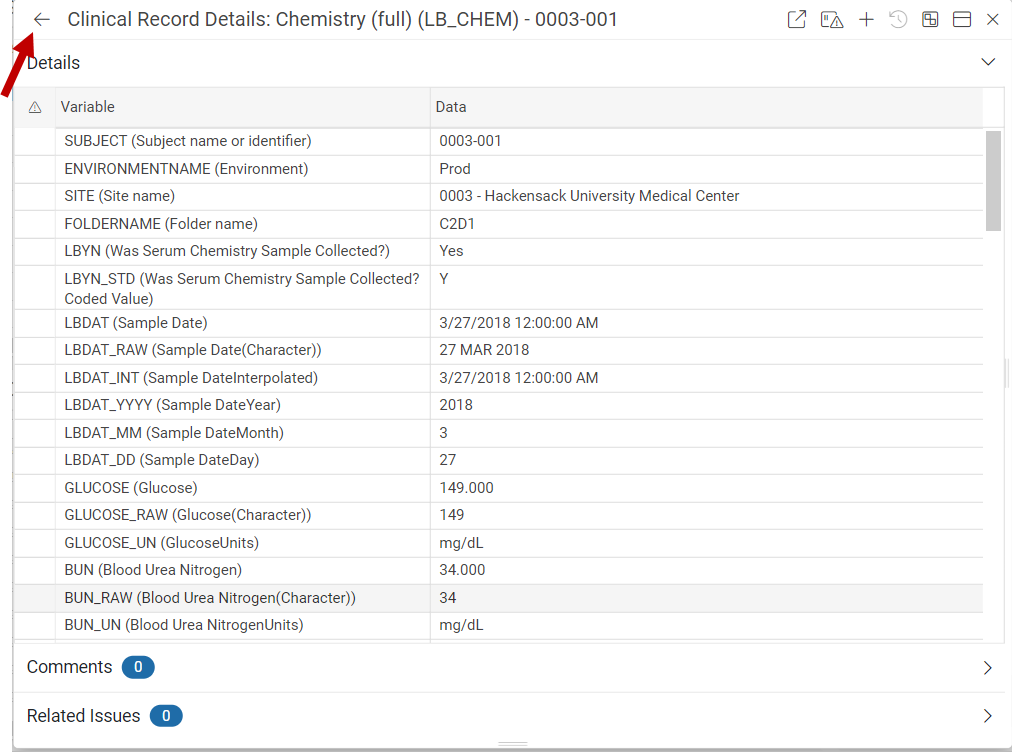
Task: Select the LBDAT (Sample Date) row
Action: (498, 323)
